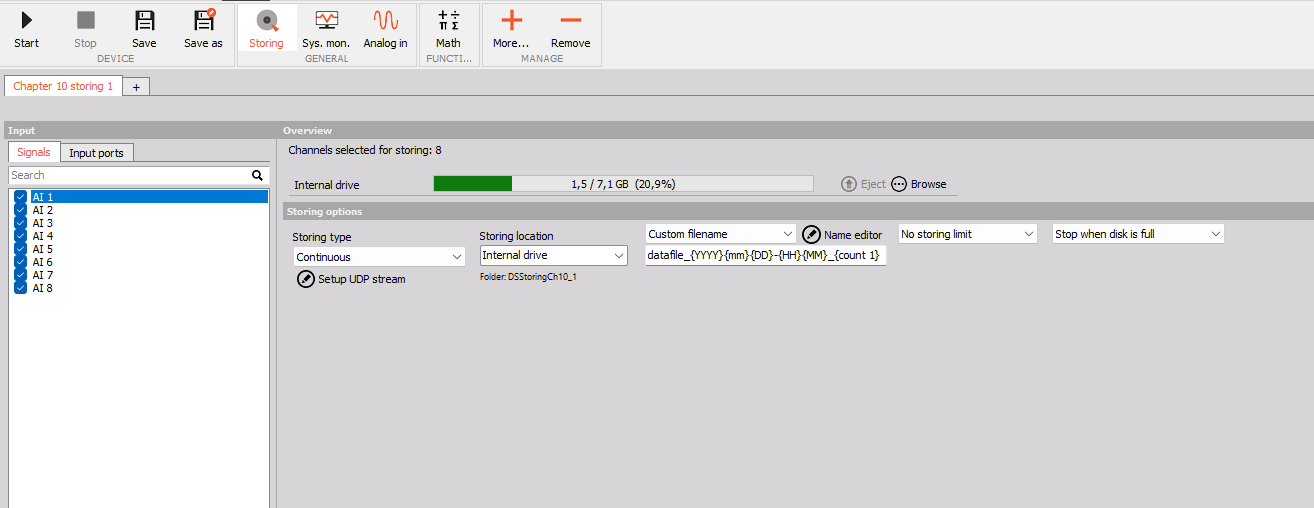Image resolution: width=1314 pixels, height=508 pixels.
Task: Click the Folder: DSStoringCh10_1 text
Action: (528, 277)
